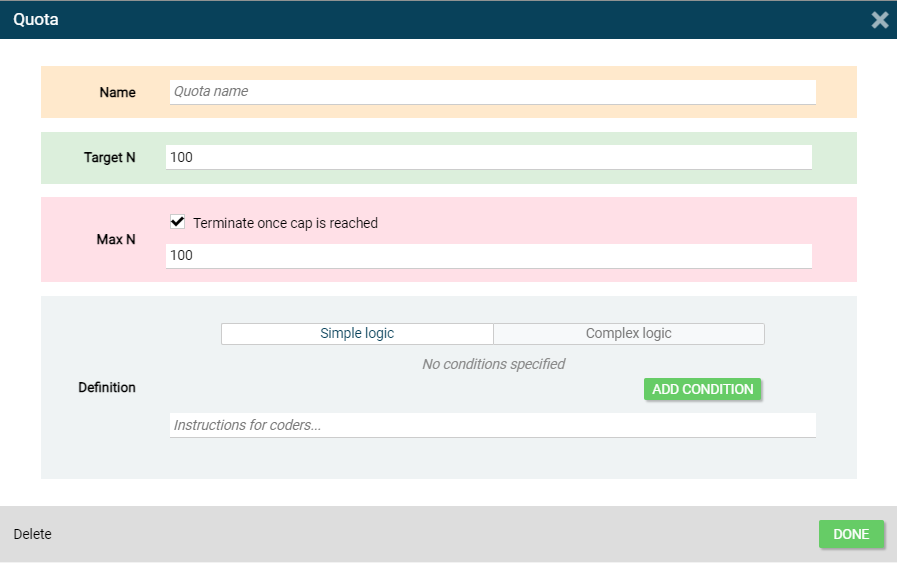Click empty space in the dark header bar
This screenshot has width=897, height=563.
point(450,20)
